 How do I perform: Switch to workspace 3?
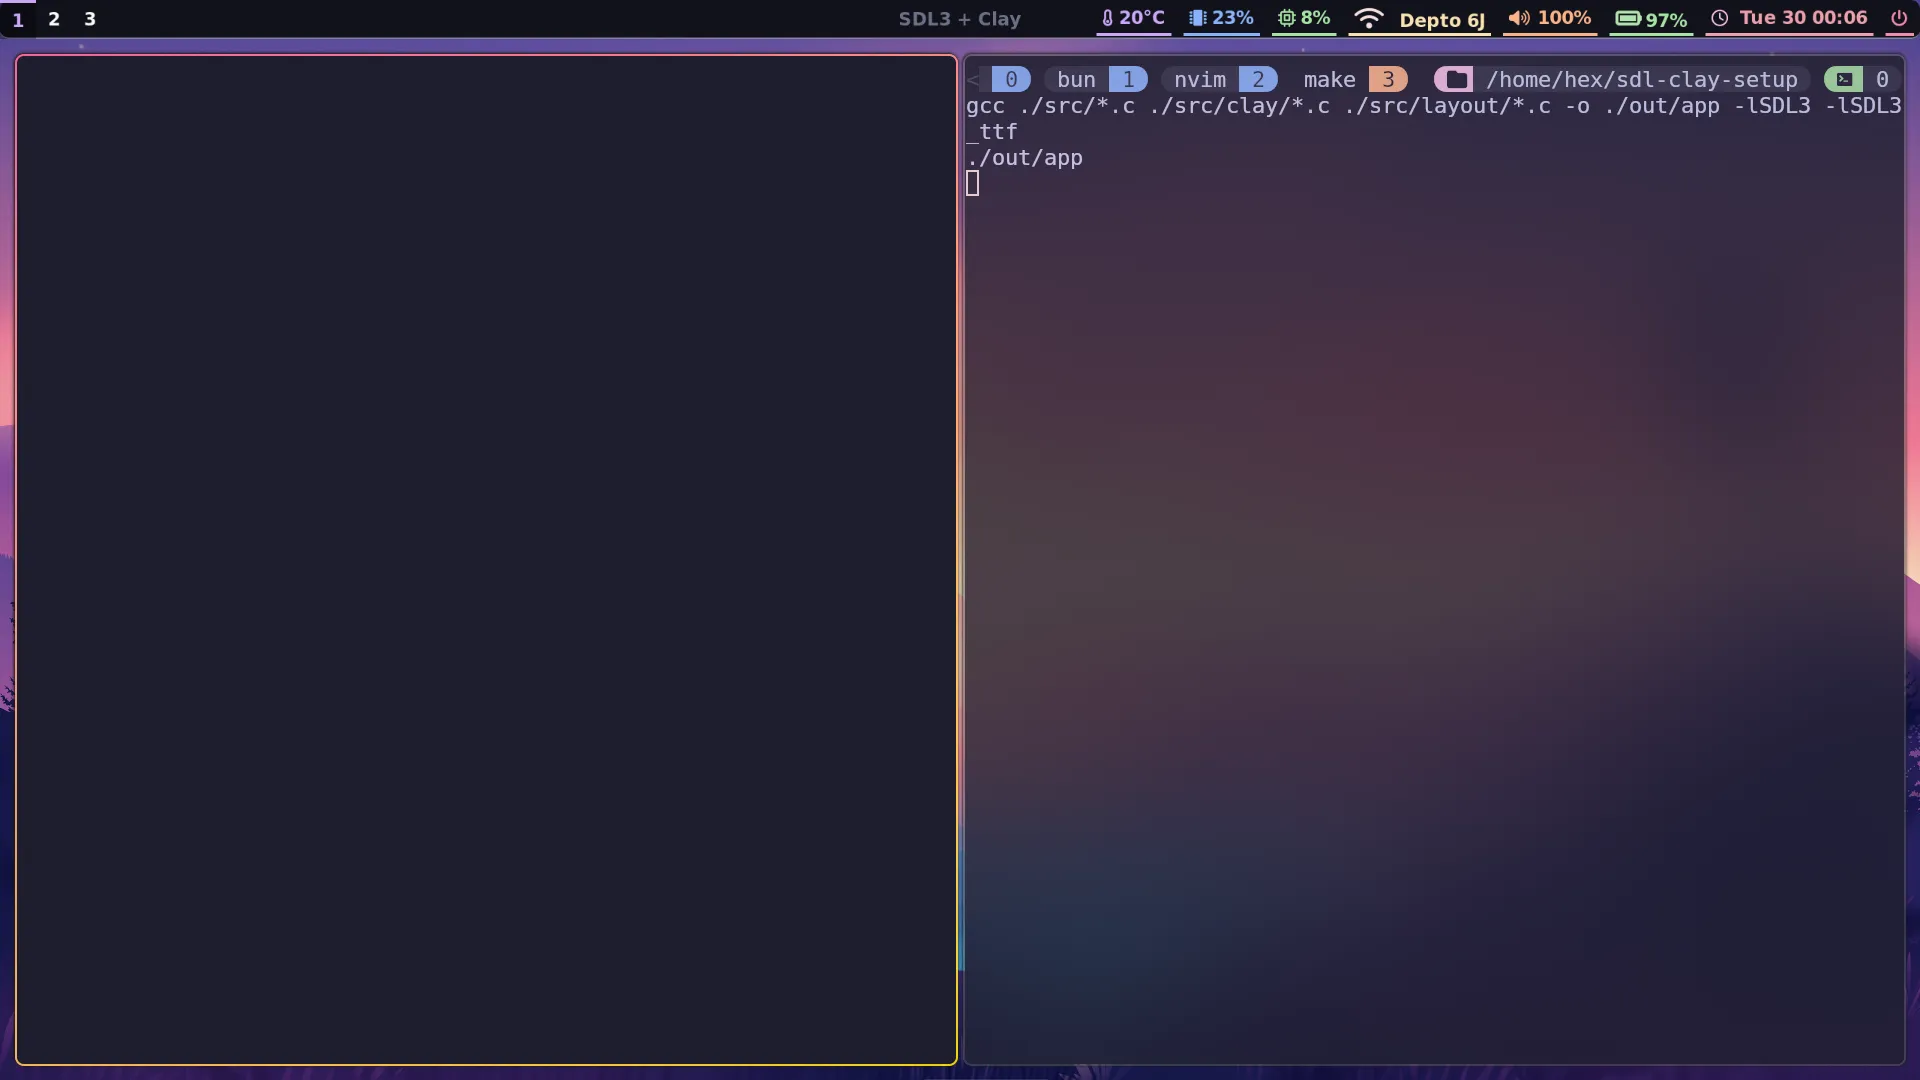(90, 19)
